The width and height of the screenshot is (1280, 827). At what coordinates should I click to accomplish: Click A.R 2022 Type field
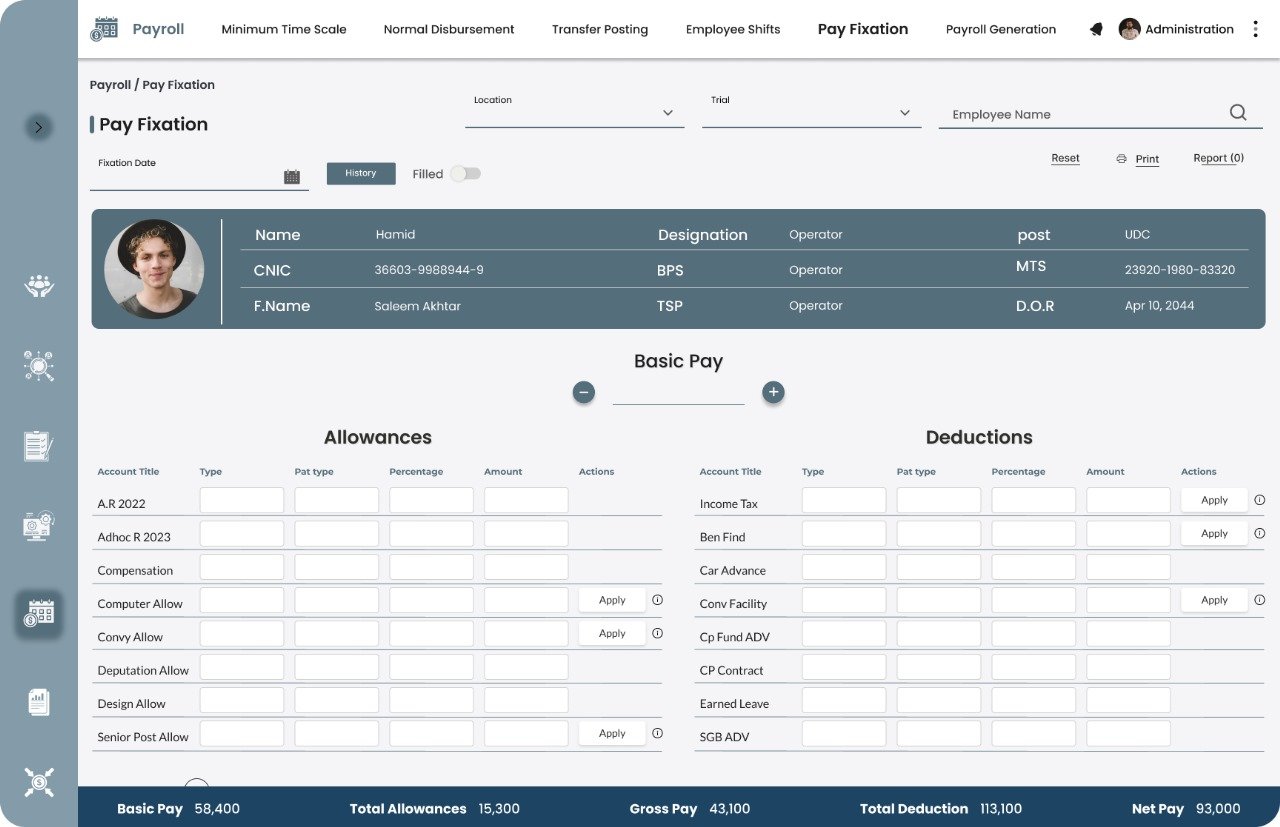click(x=242, y=500)
